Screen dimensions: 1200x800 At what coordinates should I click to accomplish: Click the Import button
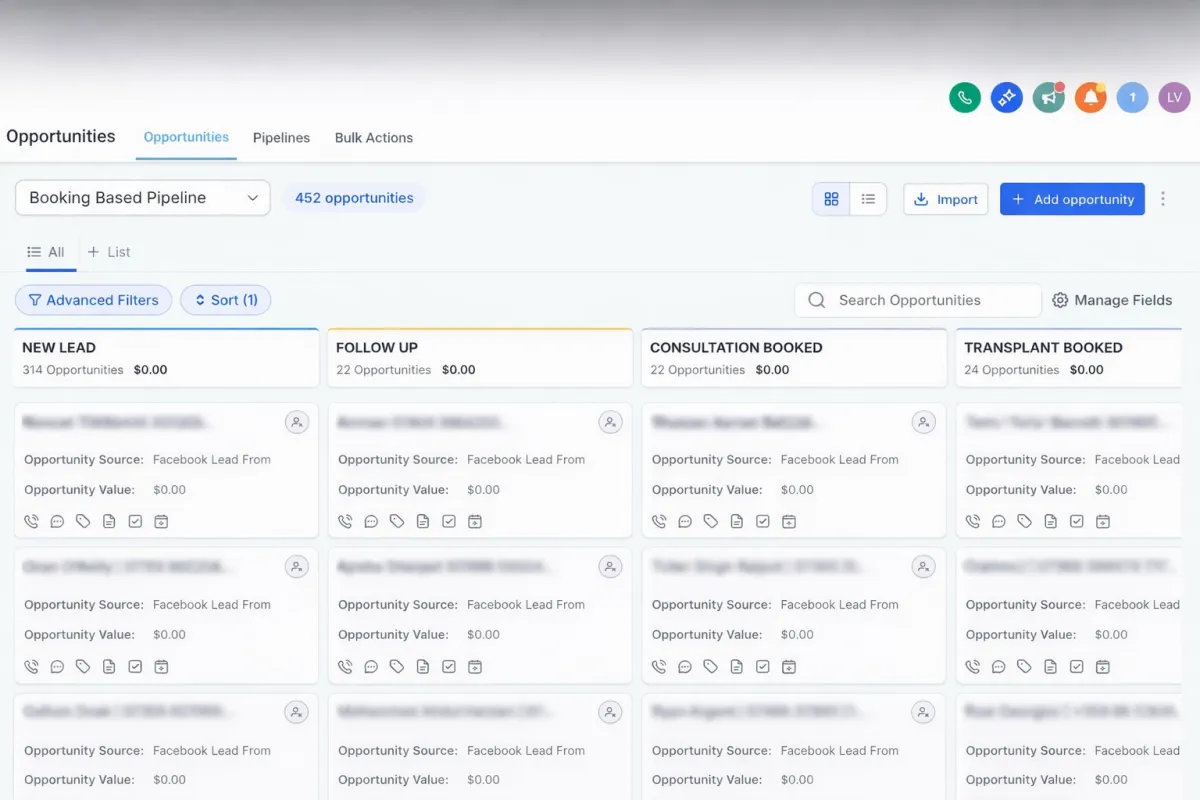point(946,199)
